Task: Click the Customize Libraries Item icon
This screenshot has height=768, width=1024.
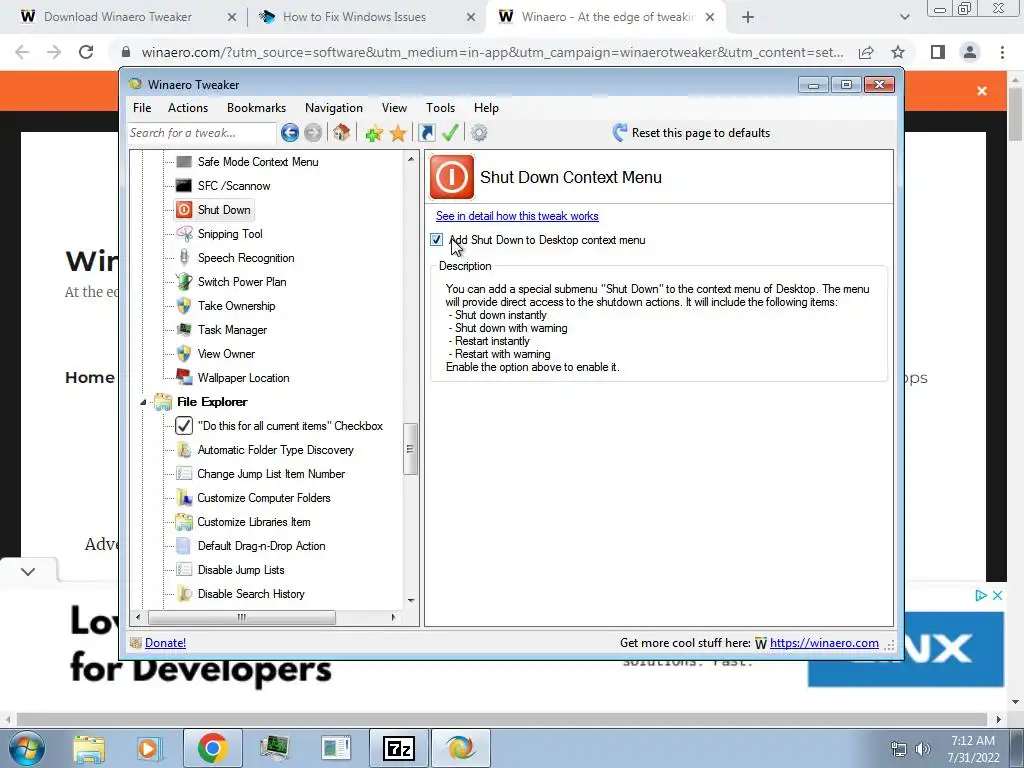Action: pyautogui.click(x=184, y=522)
